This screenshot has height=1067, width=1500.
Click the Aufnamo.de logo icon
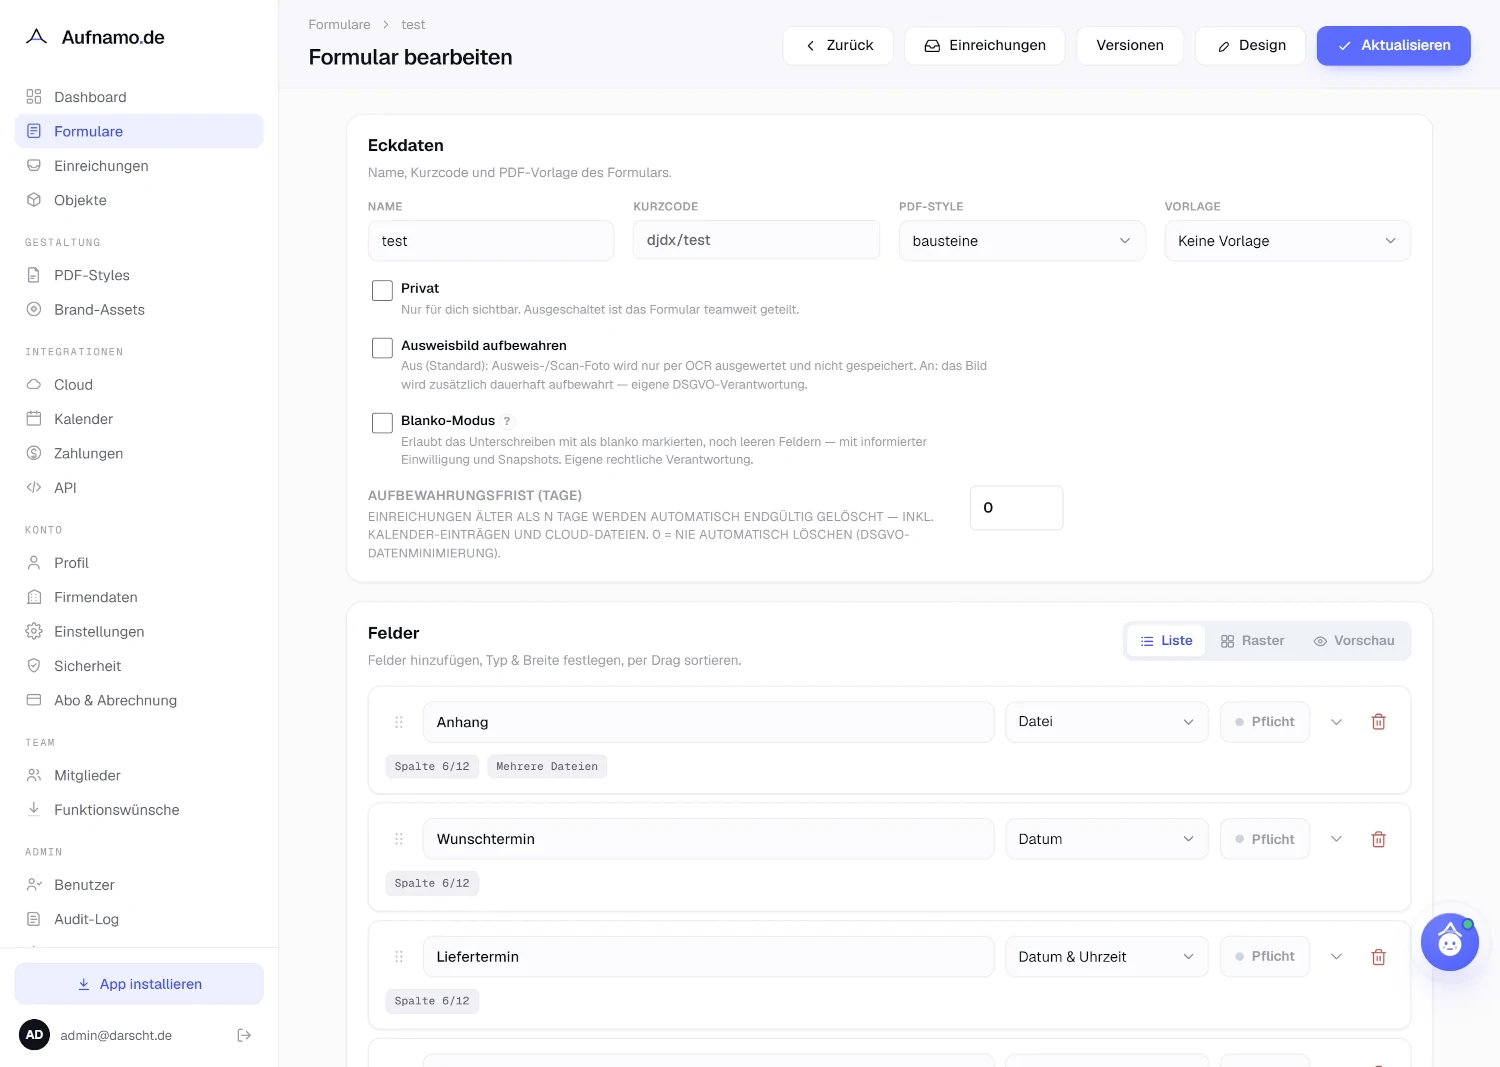click(37, 37)
